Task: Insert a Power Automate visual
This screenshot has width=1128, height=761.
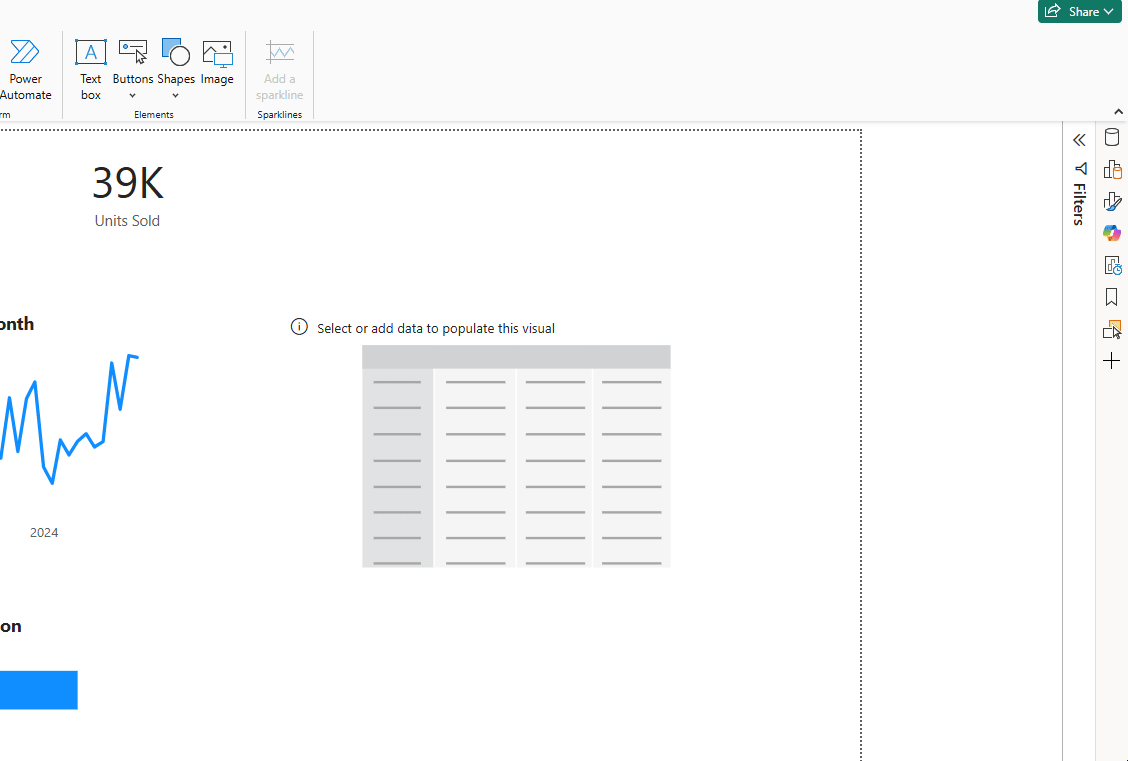Action: [x=25, y=70]
